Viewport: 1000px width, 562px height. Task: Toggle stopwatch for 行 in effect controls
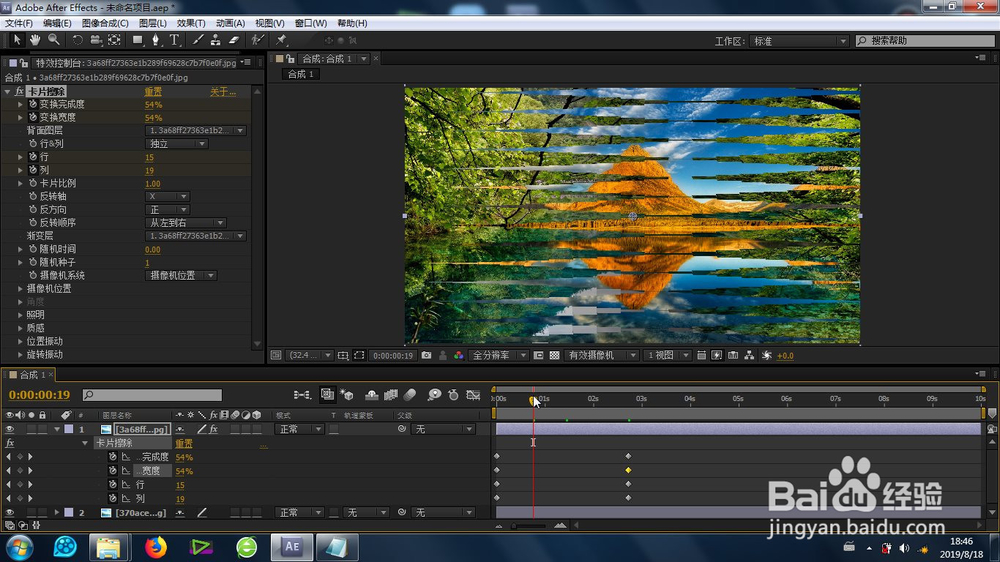click(x=33, y=157)
